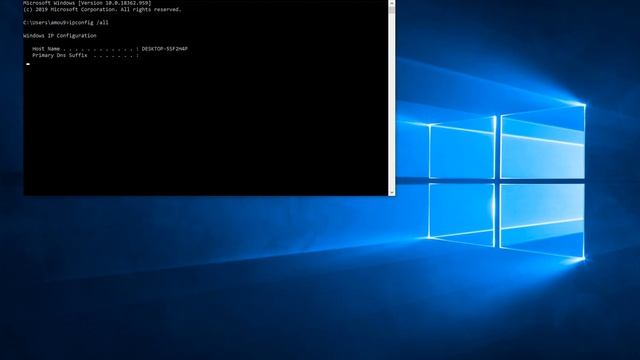
Task: Click the '(c) 2019 Microsoft Corporation' copyright line
Action: (102, 9)
